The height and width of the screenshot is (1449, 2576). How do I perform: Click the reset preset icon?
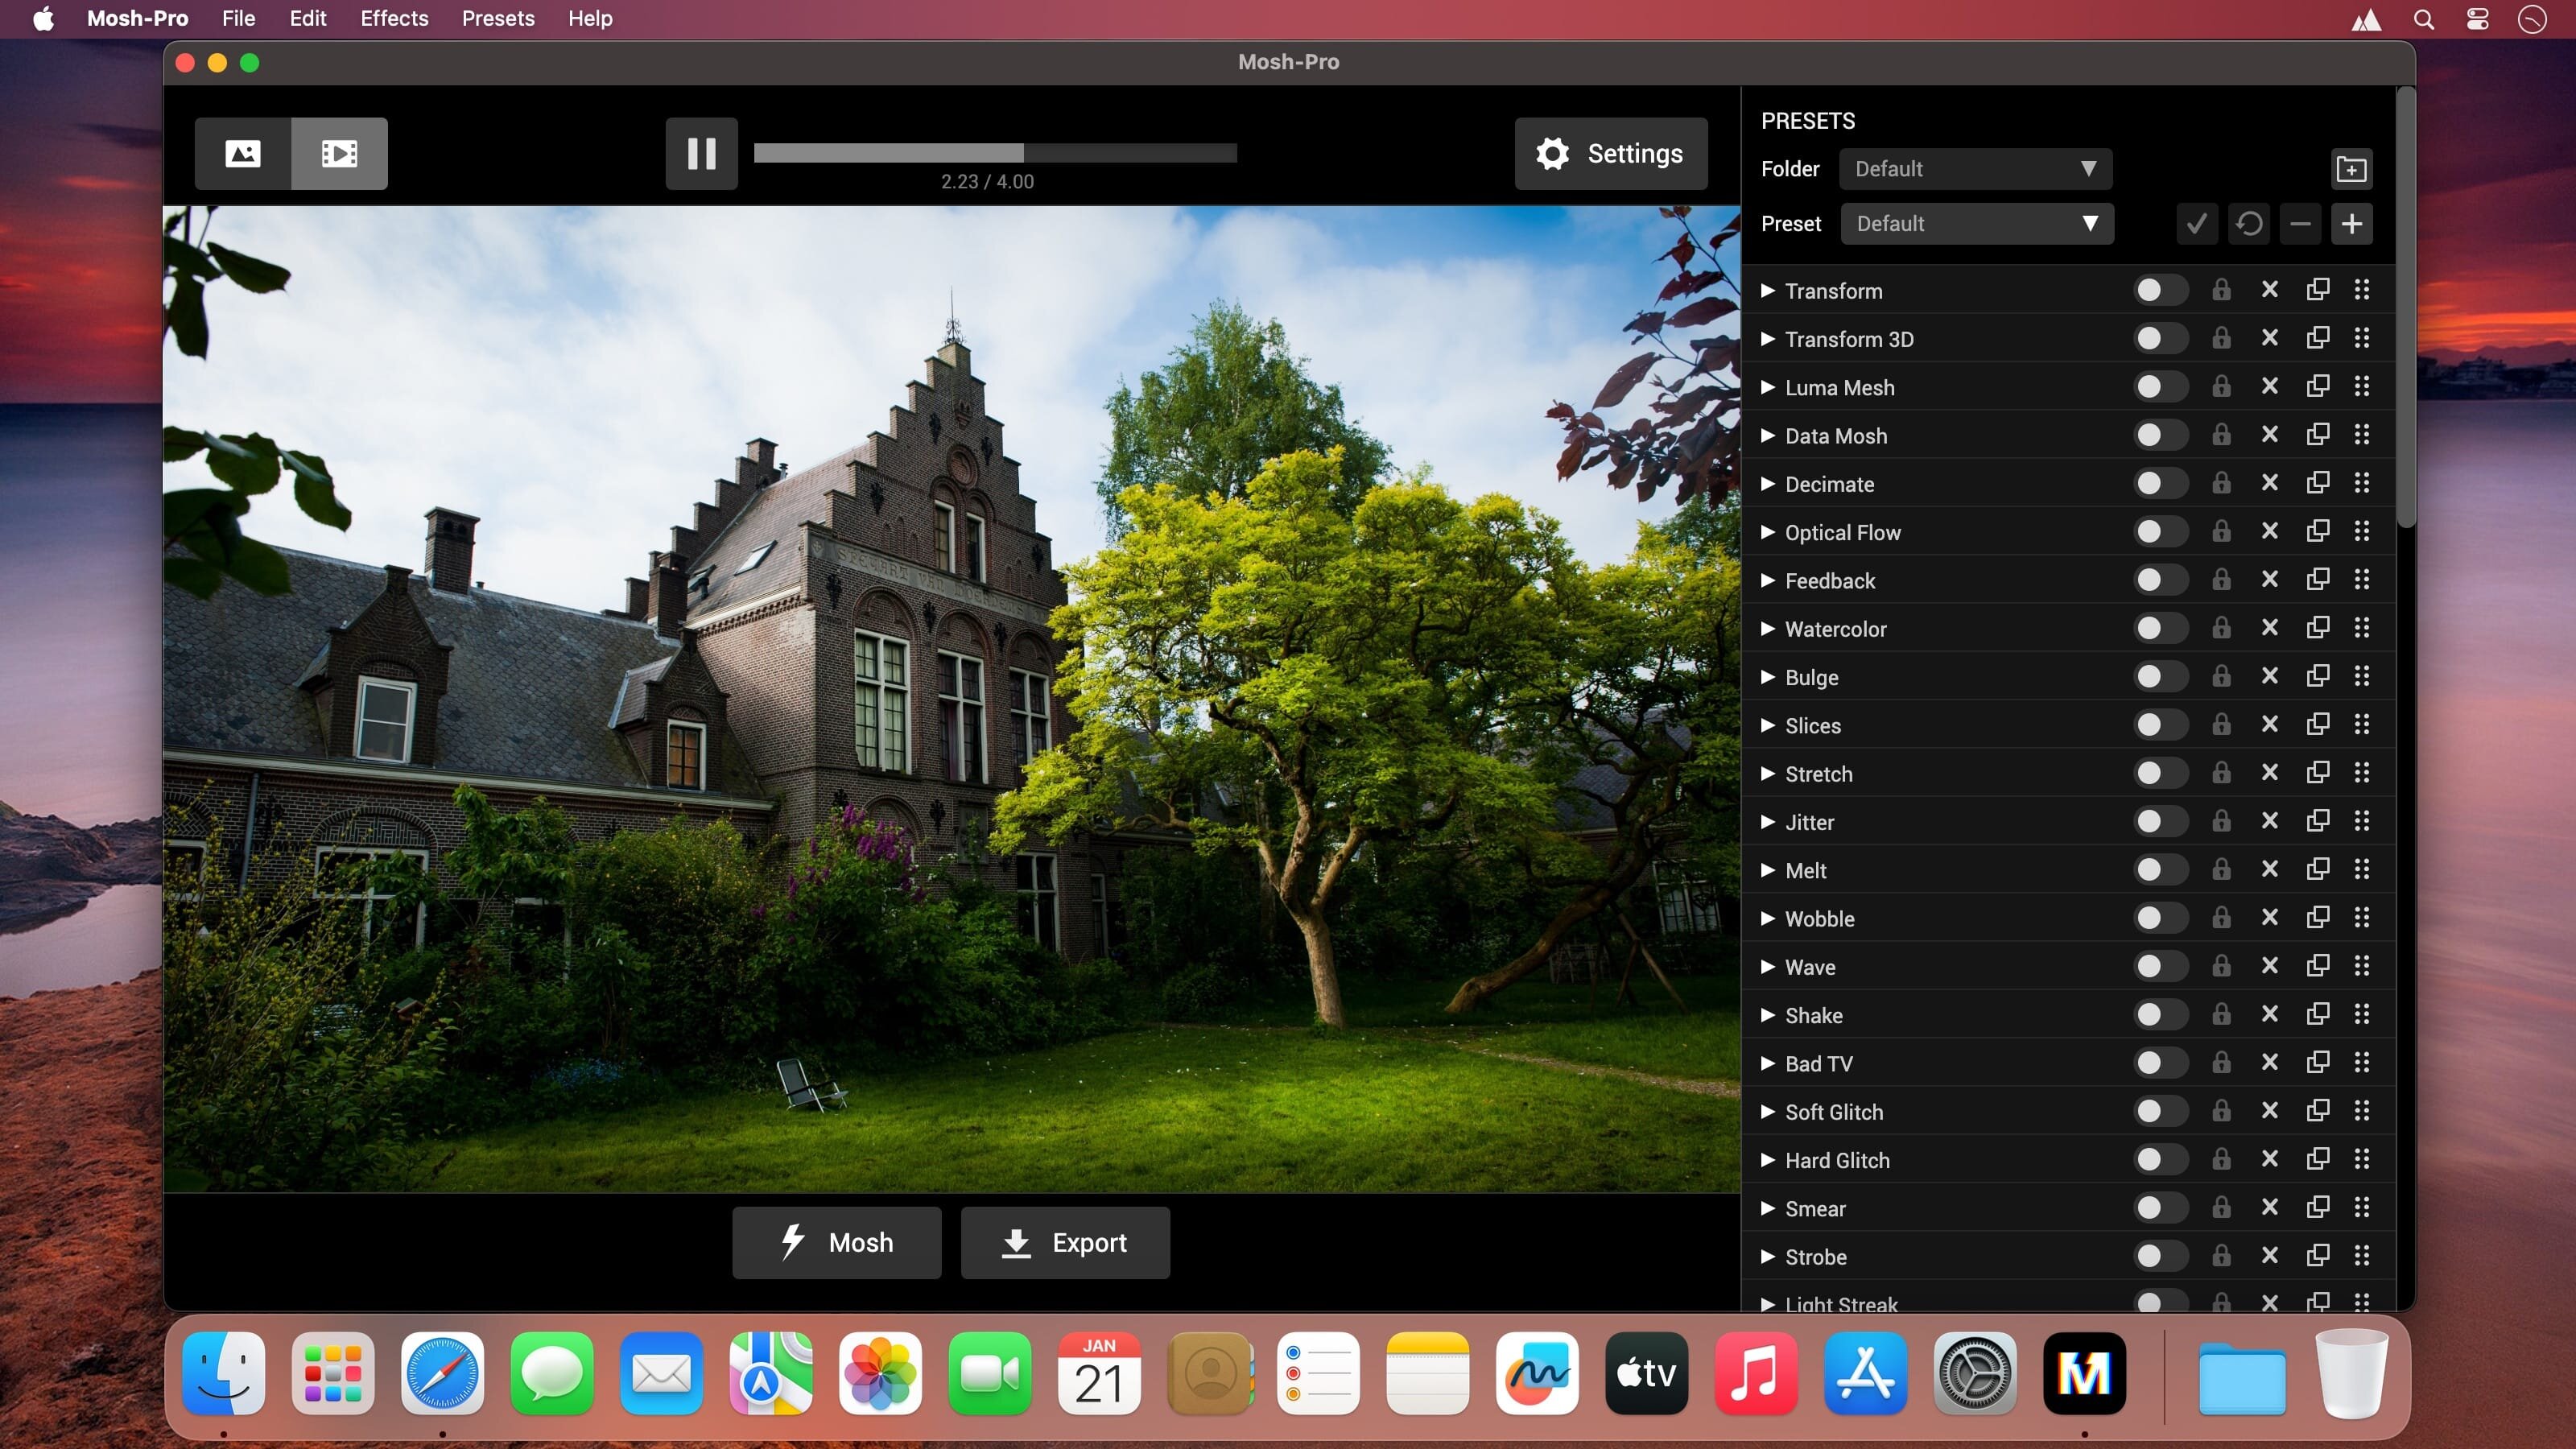2249,224
